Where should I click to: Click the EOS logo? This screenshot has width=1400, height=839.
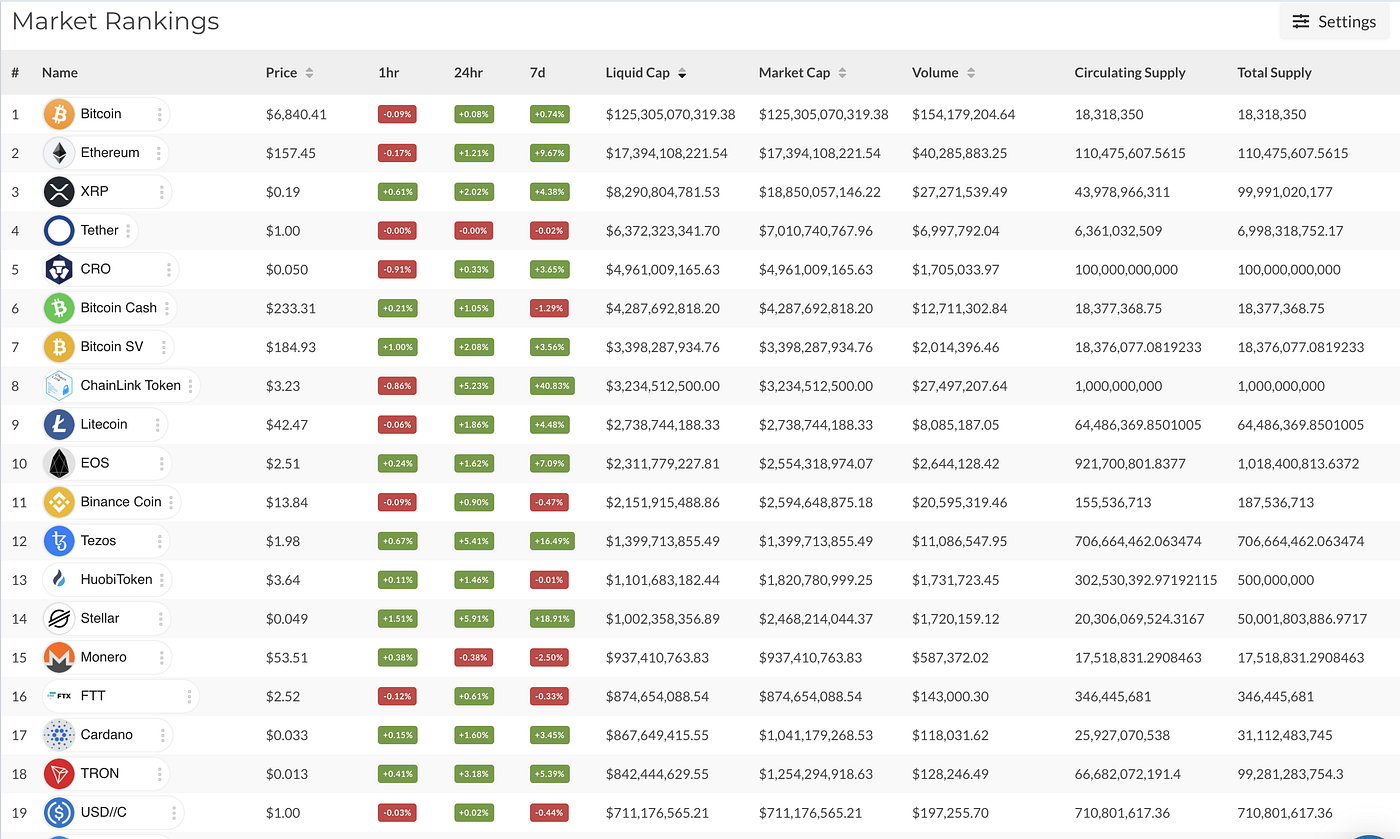[59, 463]
